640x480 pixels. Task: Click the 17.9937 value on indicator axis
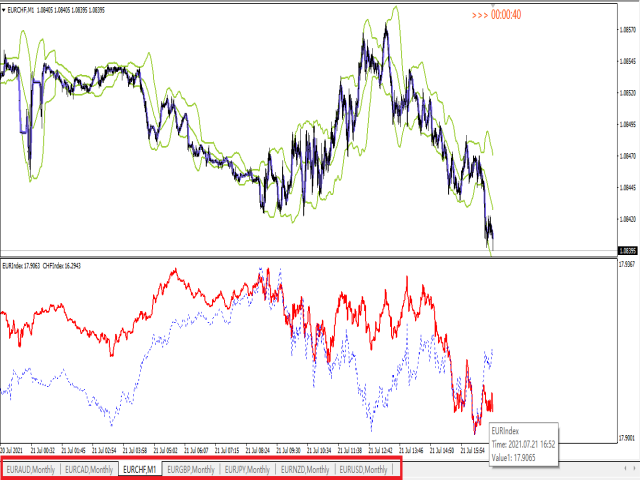(629, 265)
